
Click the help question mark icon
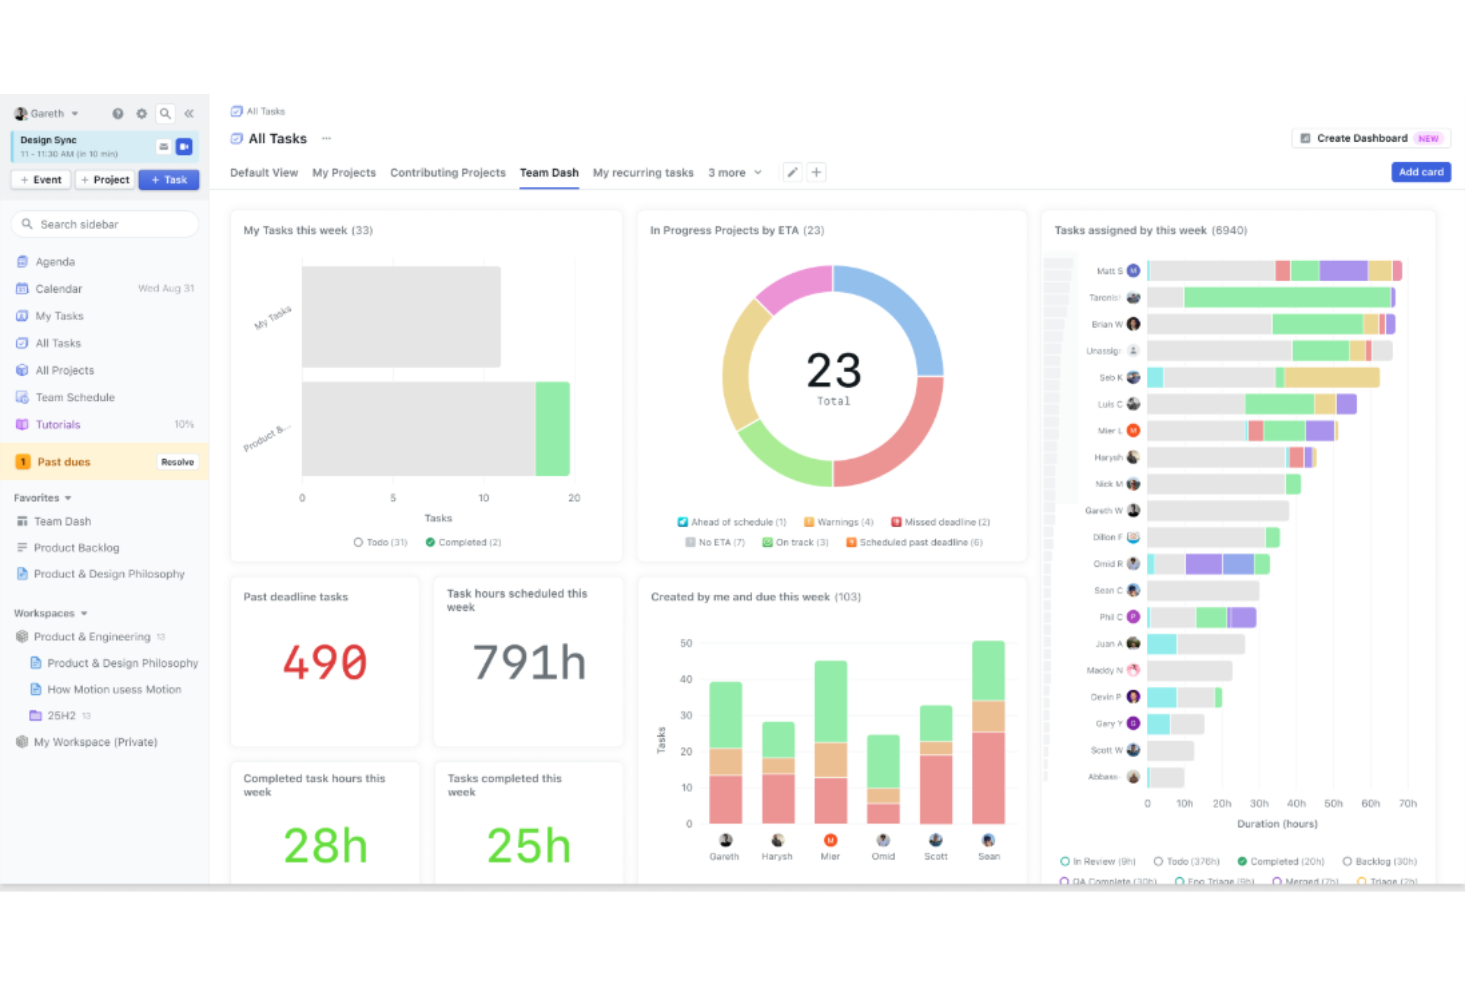118,113
